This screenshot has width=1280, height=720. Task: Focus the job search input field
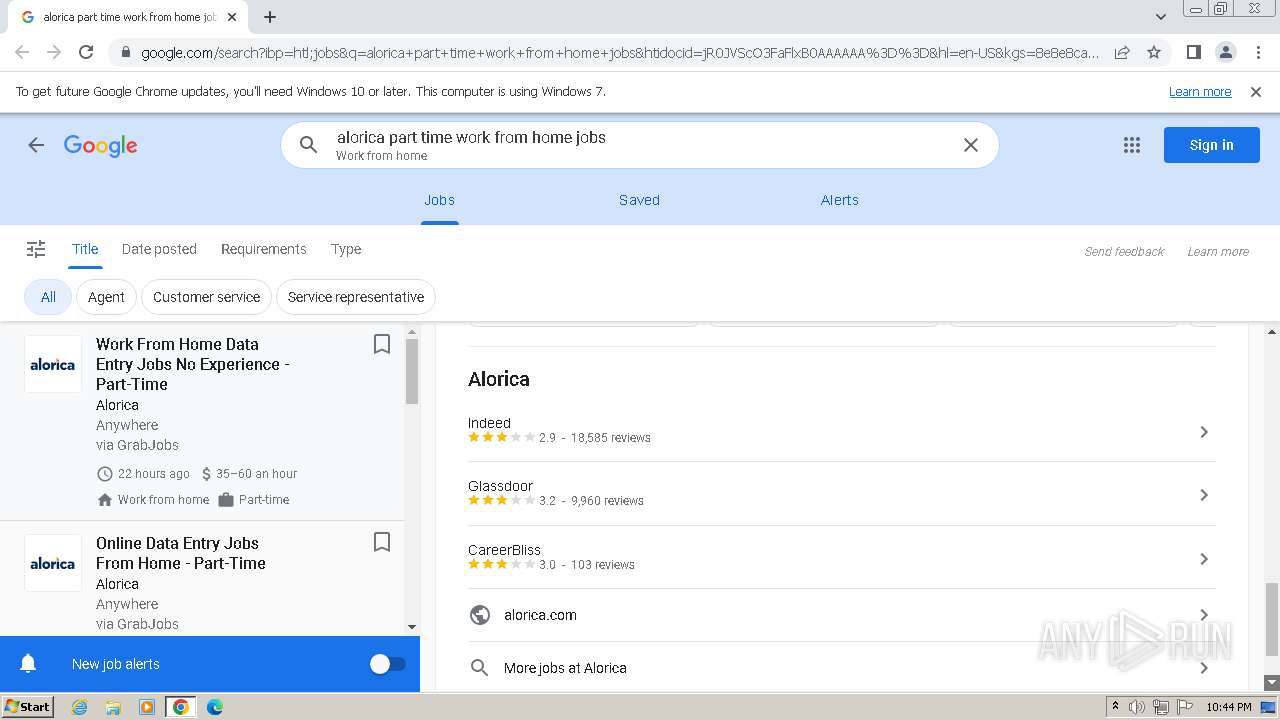tap(640, 145)
